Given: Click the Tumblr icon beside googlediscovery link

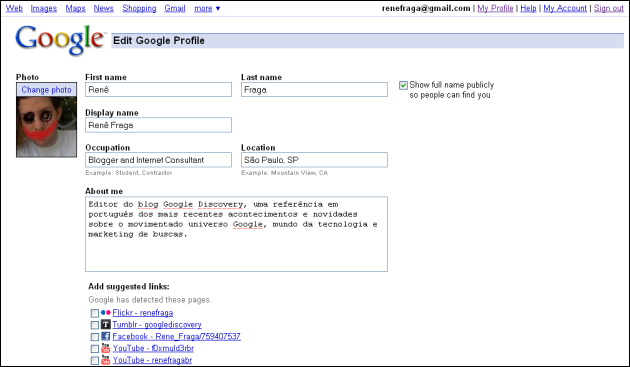Looking at the screenshot, I should click(x=106, y=324).
